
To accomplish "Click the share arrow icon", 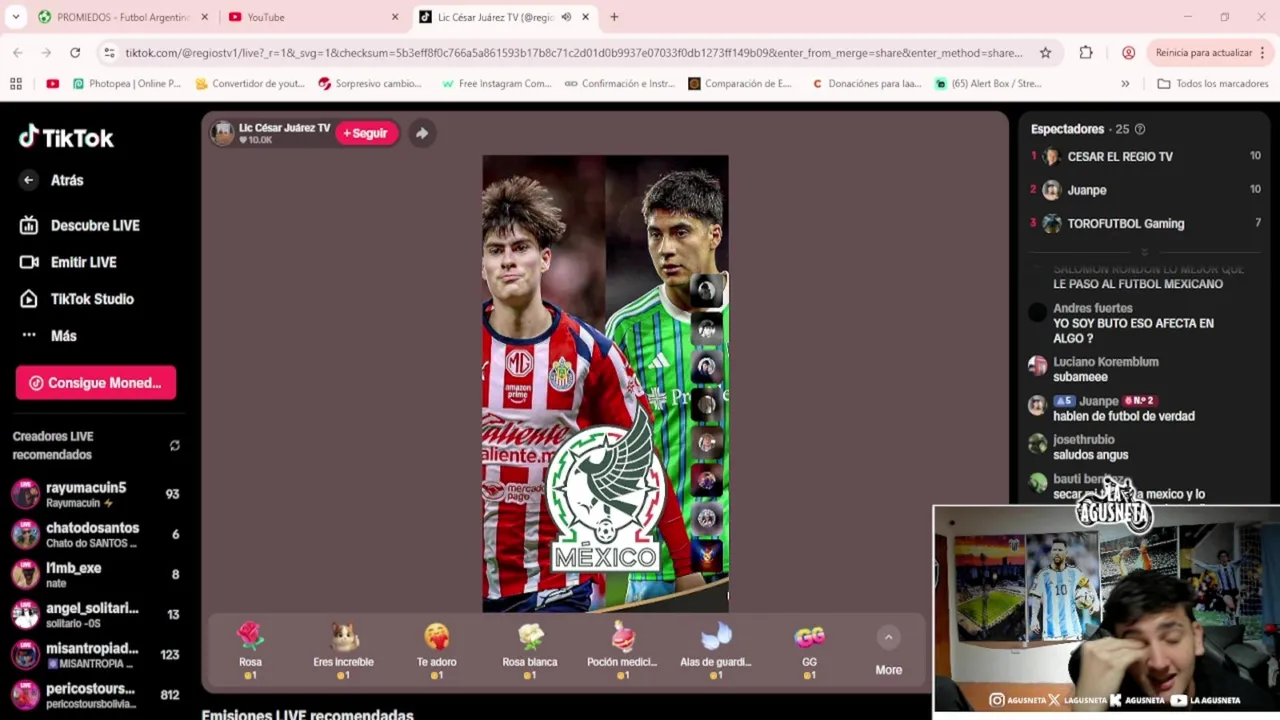I will click(422, 133).
